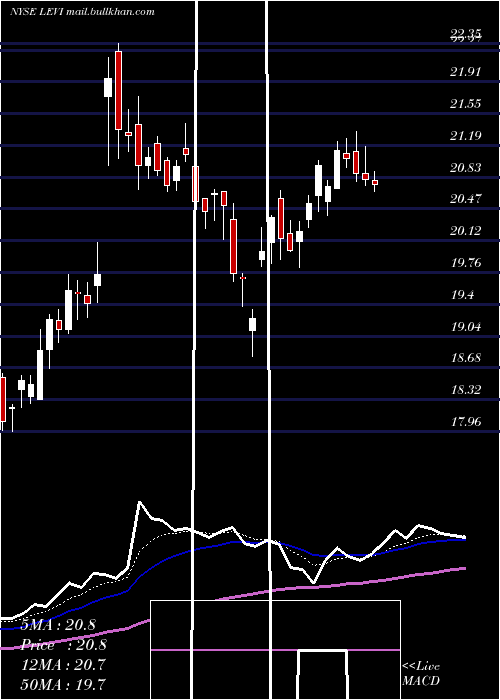Click the 19.04 price level label

(466, 327)
